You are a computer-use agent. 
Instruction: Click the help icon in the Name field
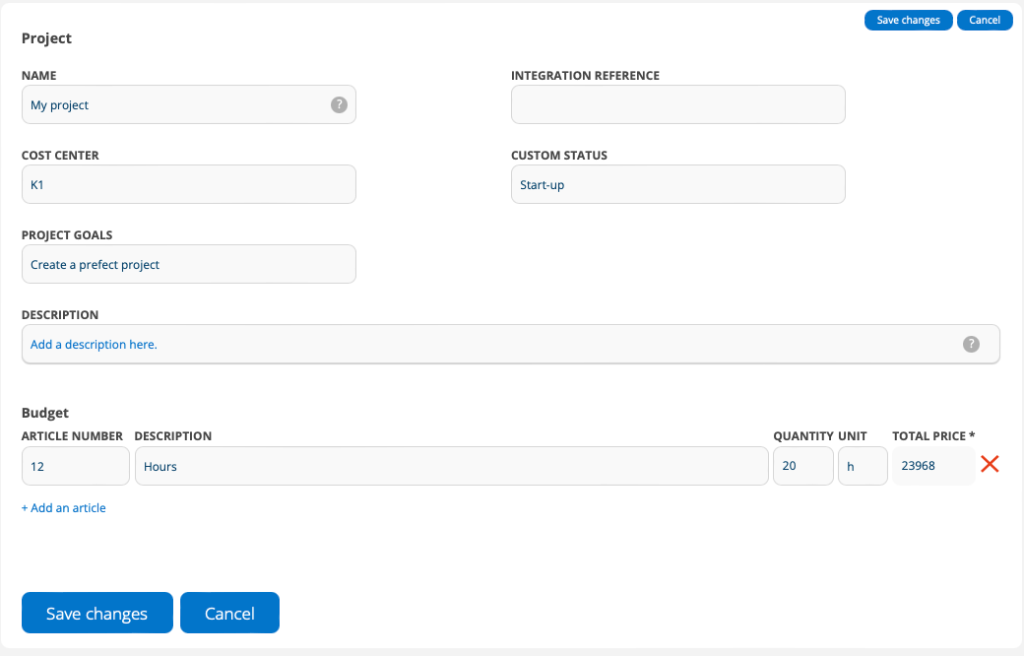point(339,104)
